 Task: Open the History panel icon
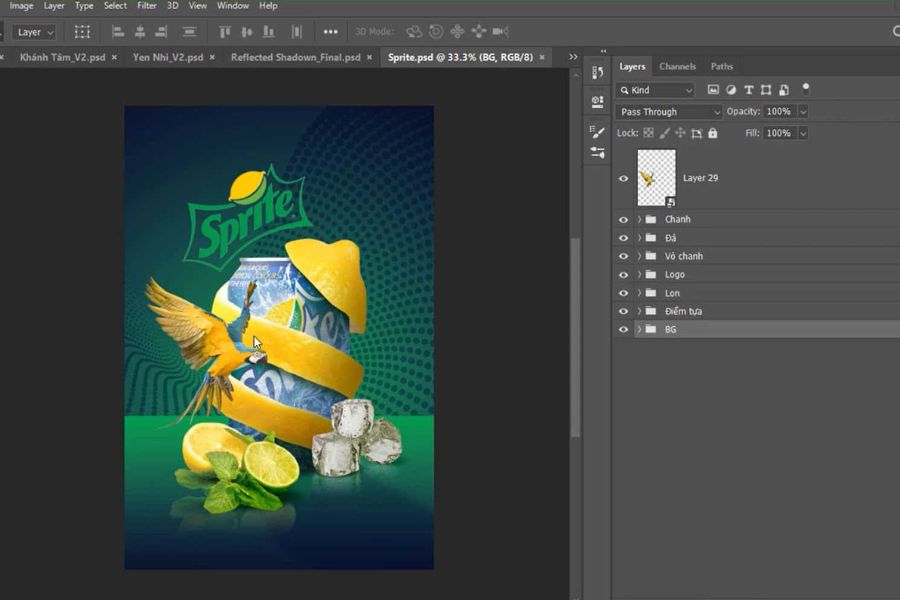point(598,72)
